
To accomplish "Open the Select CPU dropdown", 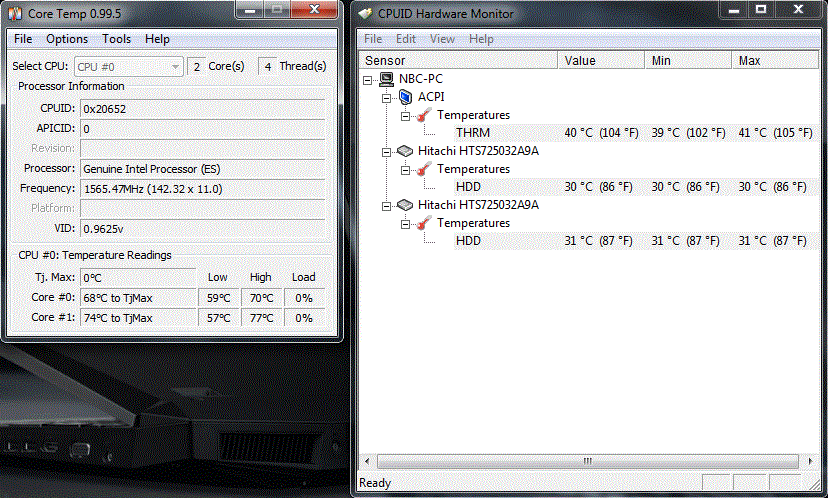I will 129,67.
